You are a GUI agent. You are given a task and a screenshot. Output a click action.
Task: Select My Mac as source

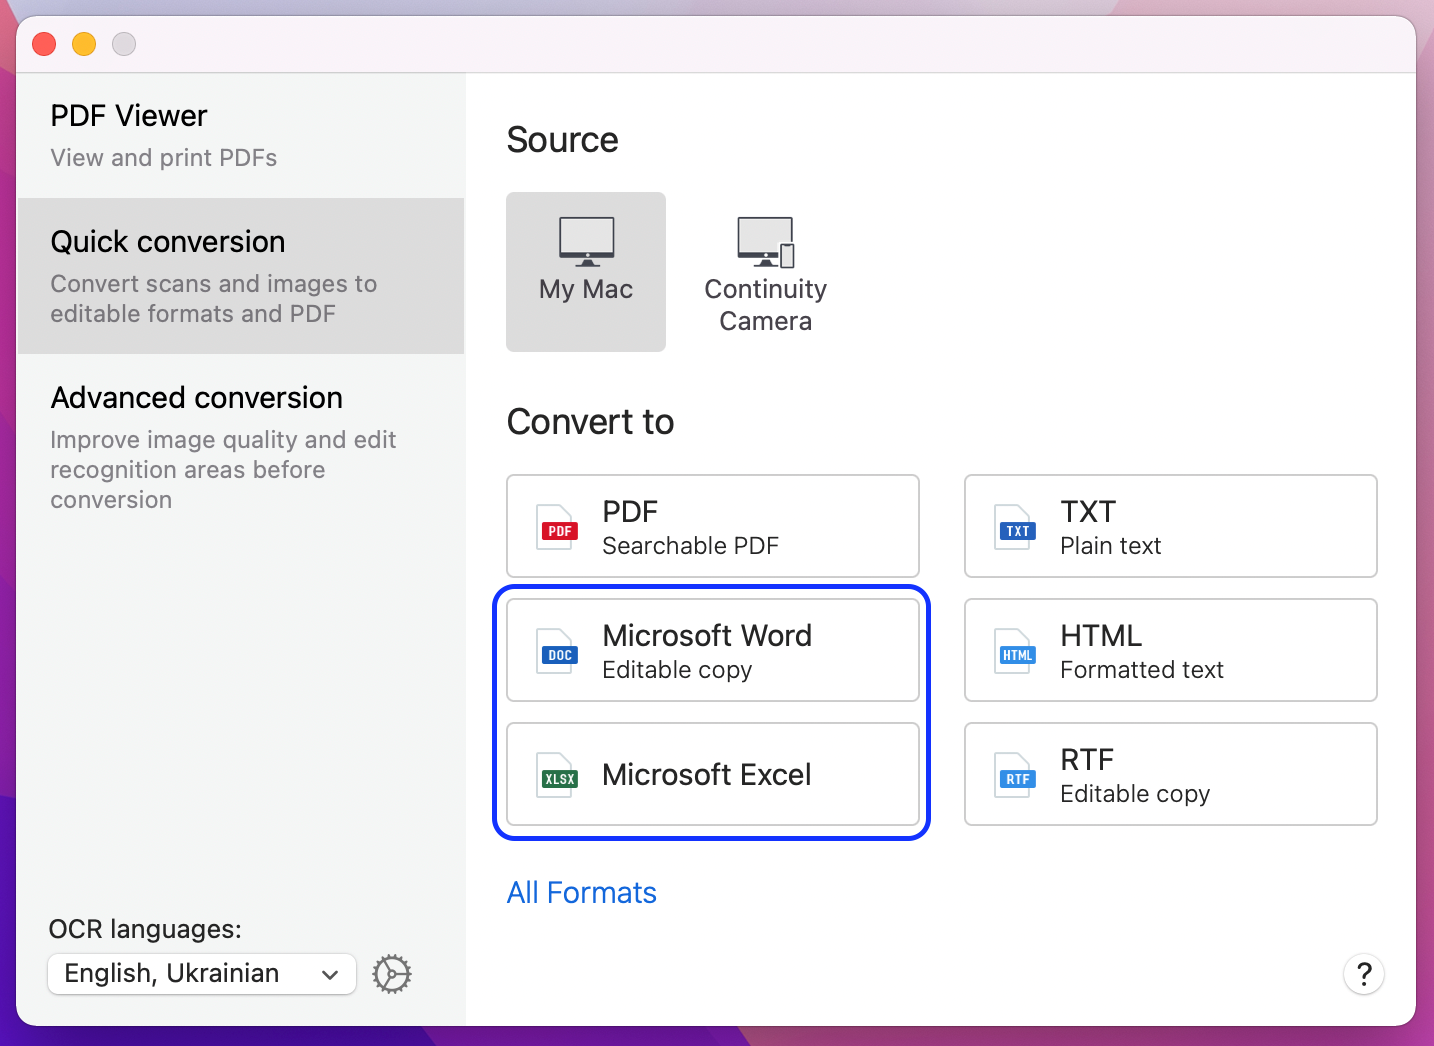click(586, 272)
